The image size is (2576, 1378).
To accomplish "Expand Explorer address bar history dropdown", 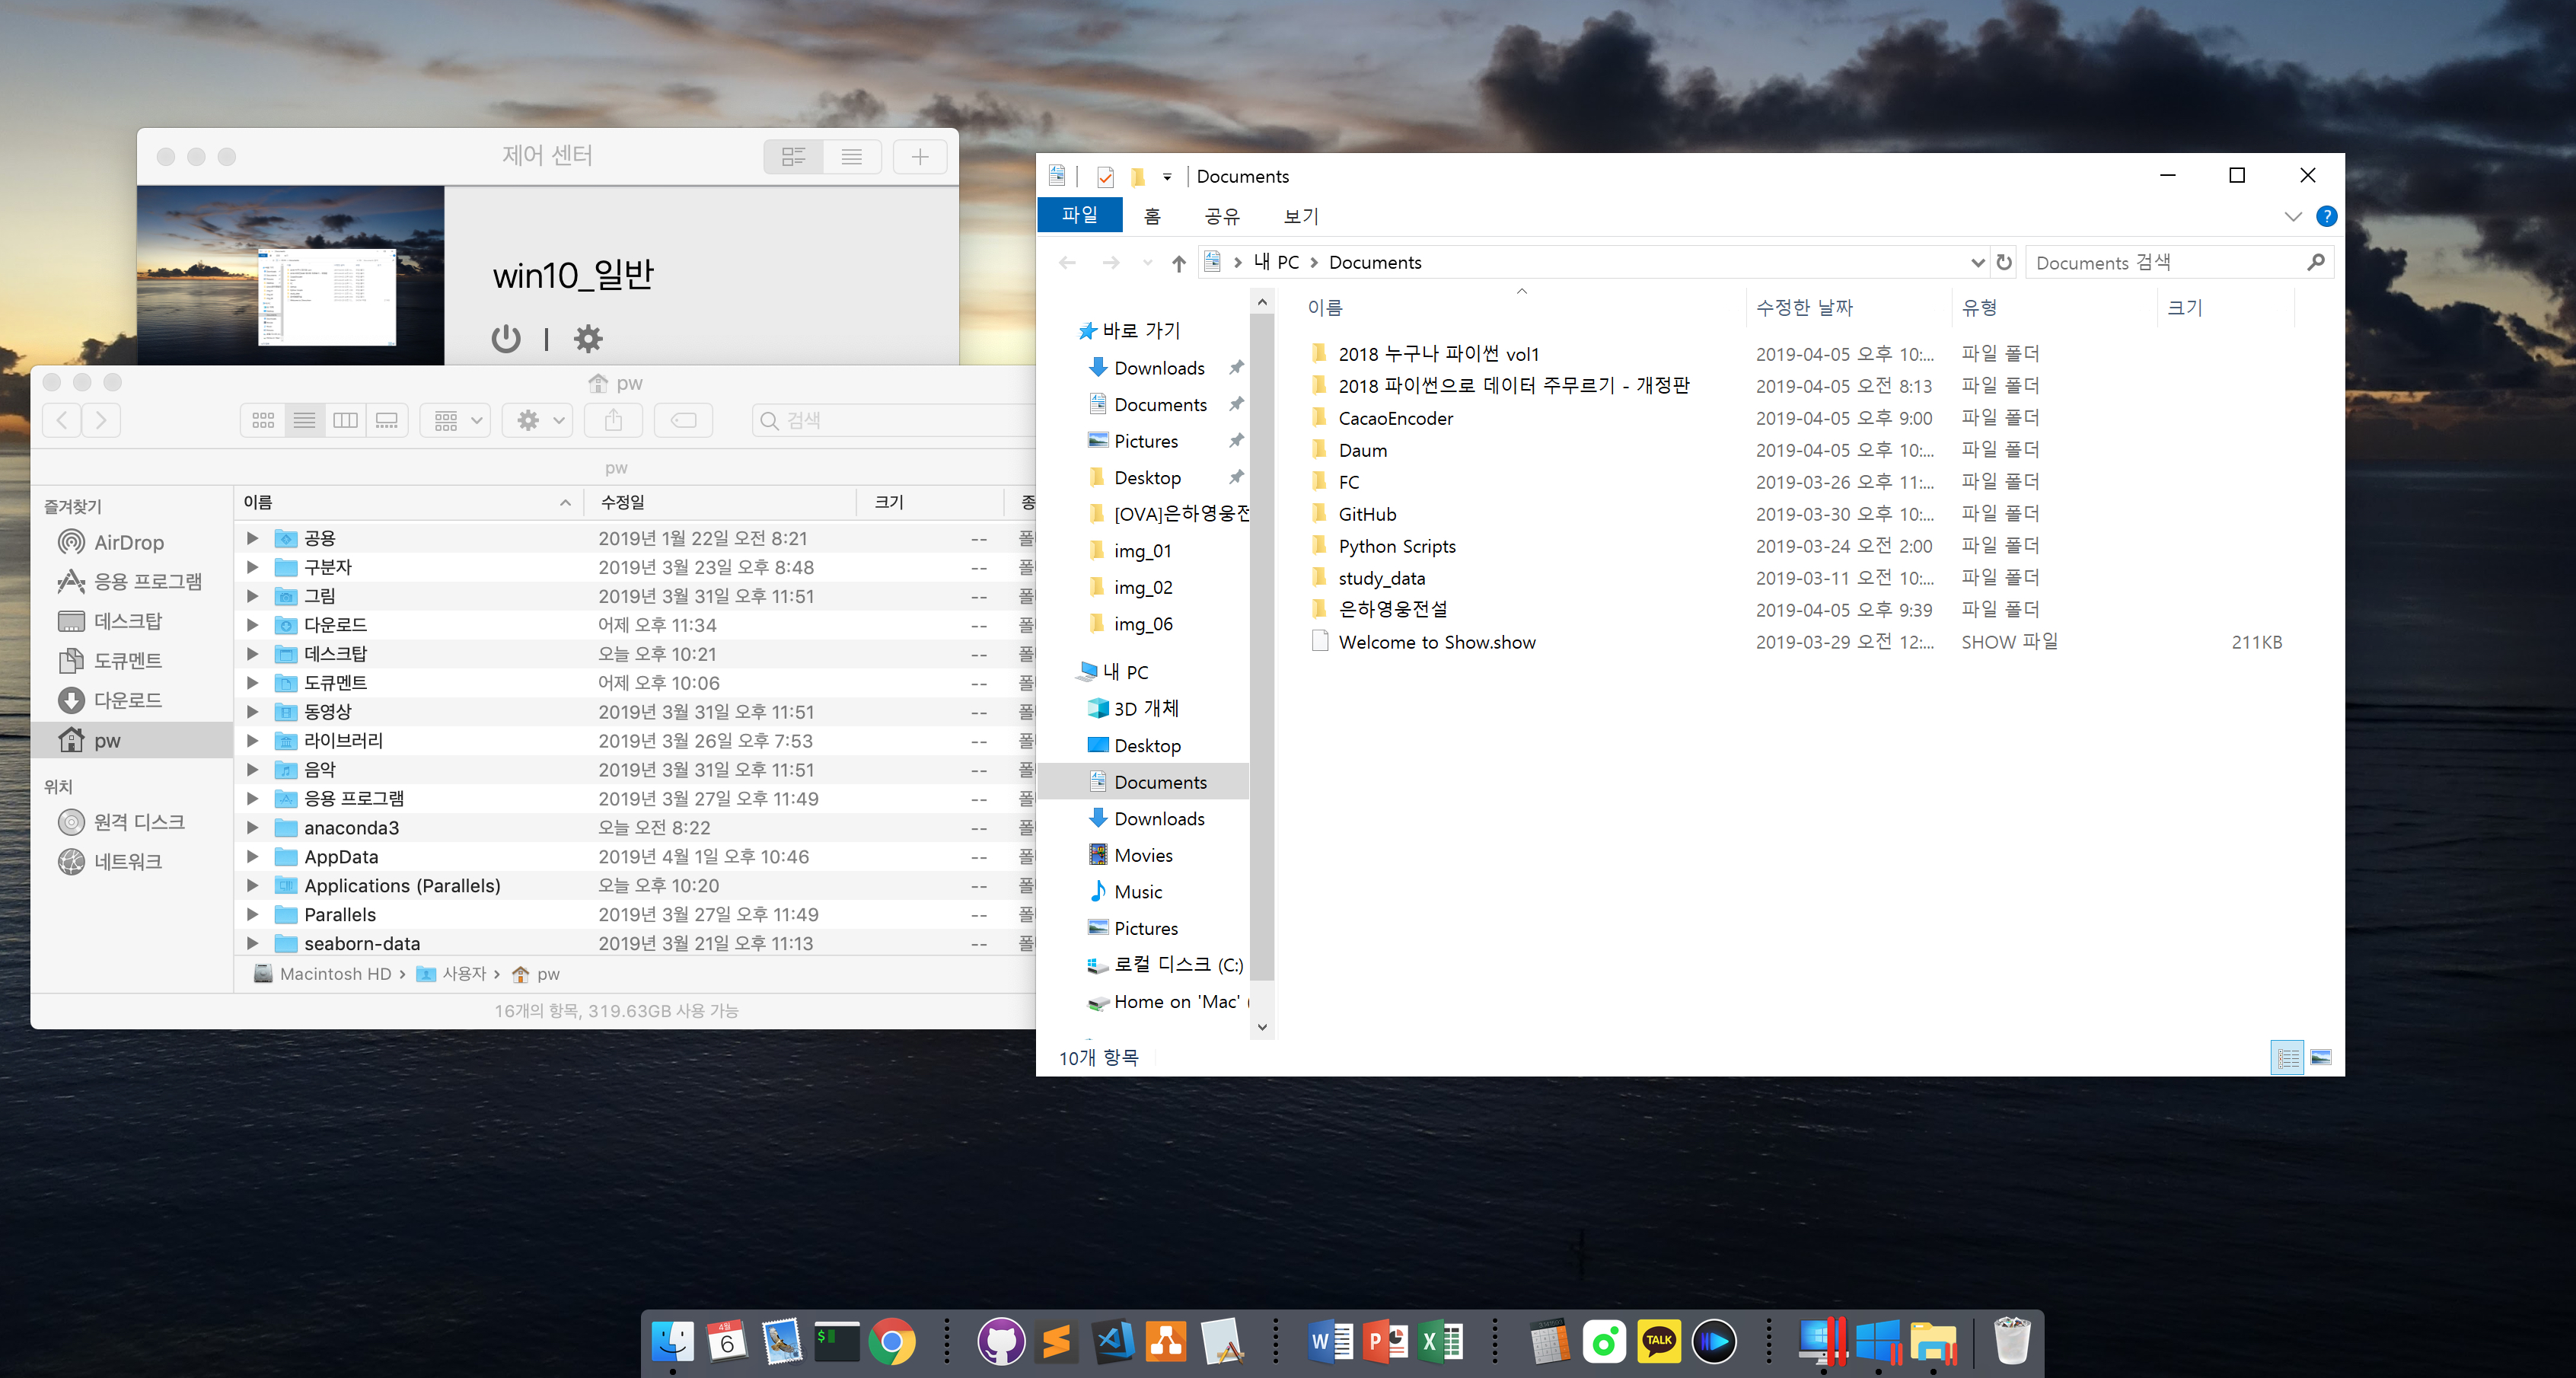I will [1977, 262].
